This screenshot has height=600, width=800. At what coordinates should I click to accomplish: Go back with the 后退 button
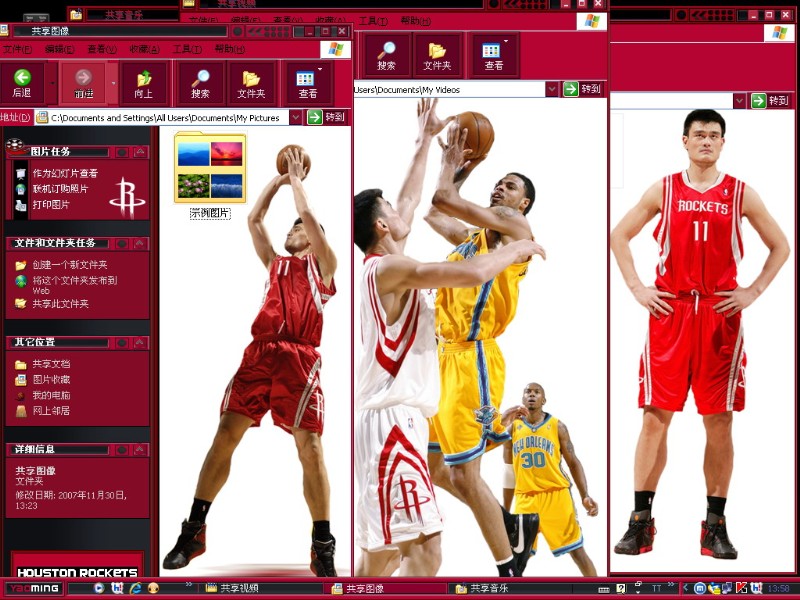click(x=22, y=84)
